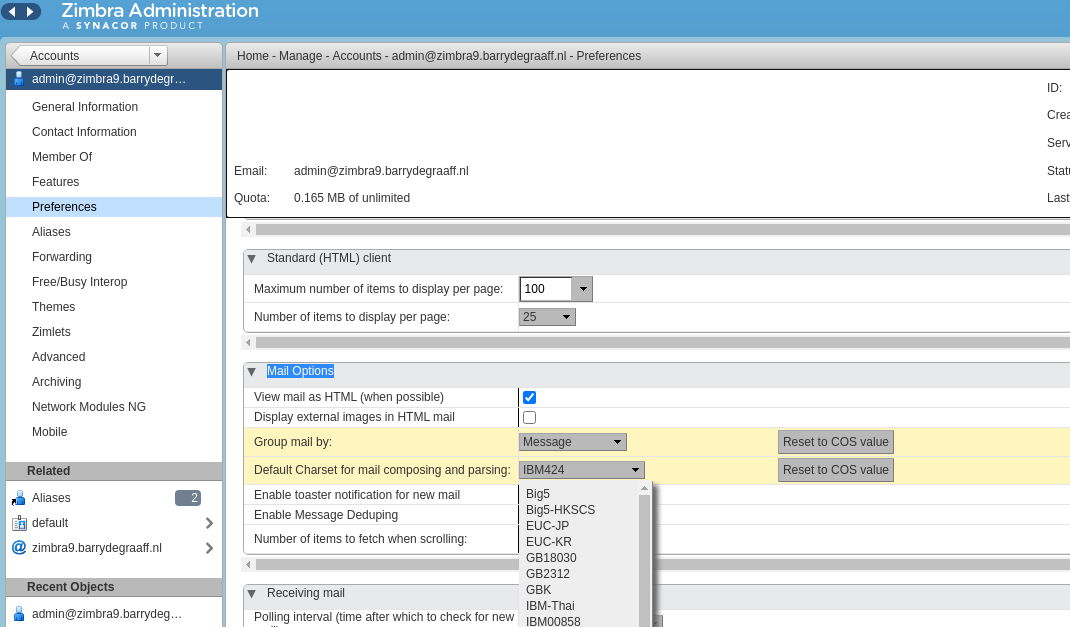Reset Group mail by to COS value
Screen dimensions: 1070x627
coord(836,442)
